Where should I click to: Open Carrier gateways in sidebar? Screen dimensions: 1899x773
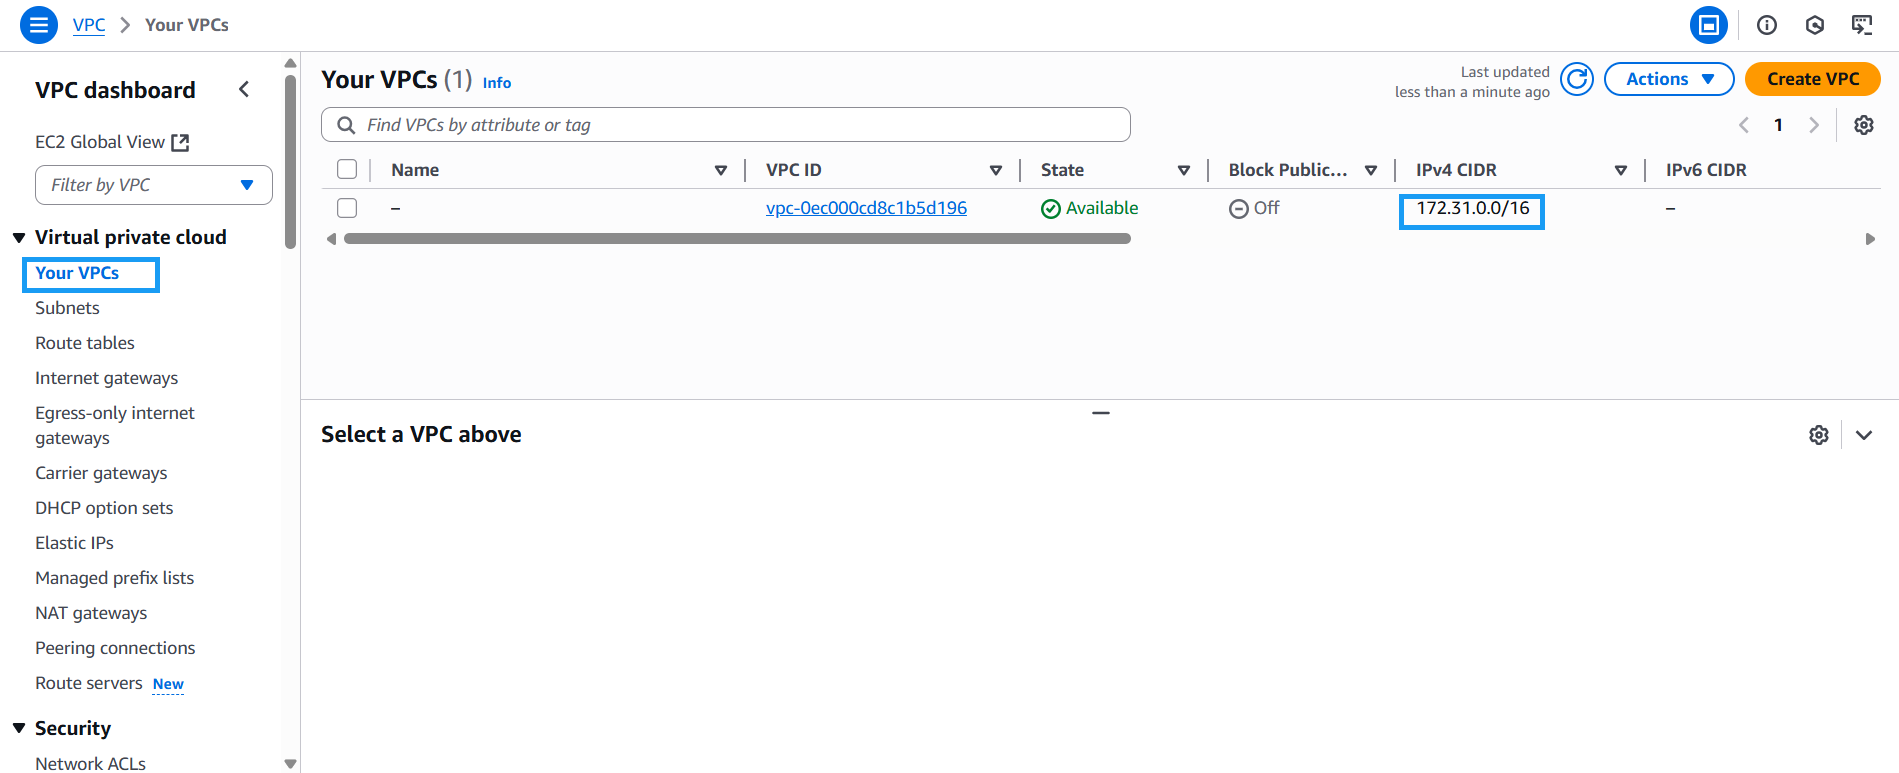(x=101, y=473)
